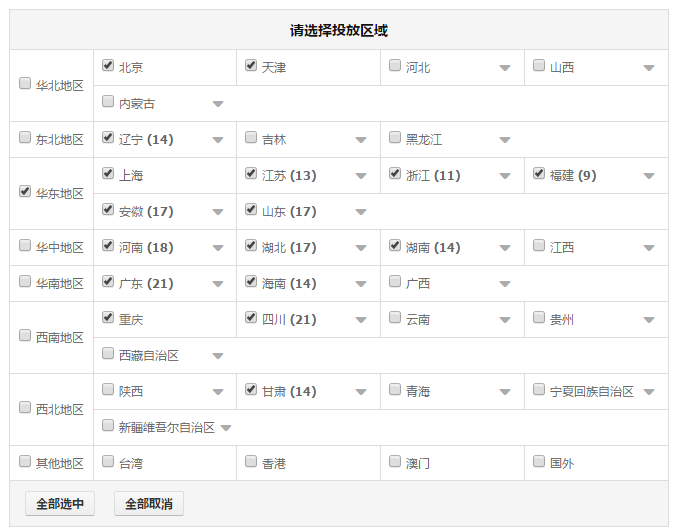Open the 福建 (9) dropdown arrow

649,176
